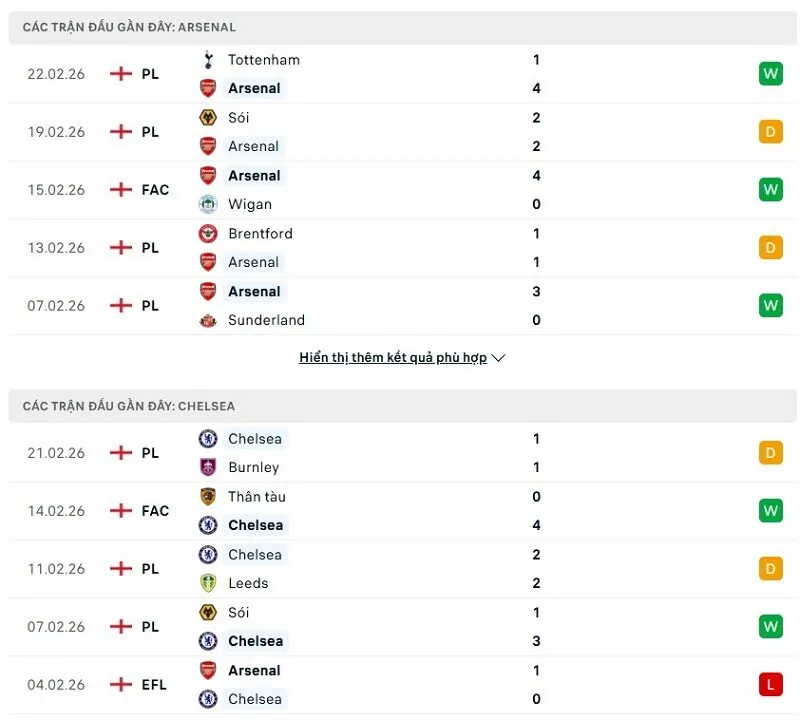Click the Arsenal team name in Wigan match
This screenshot has width=800, height=720.
tap(256, 175)
